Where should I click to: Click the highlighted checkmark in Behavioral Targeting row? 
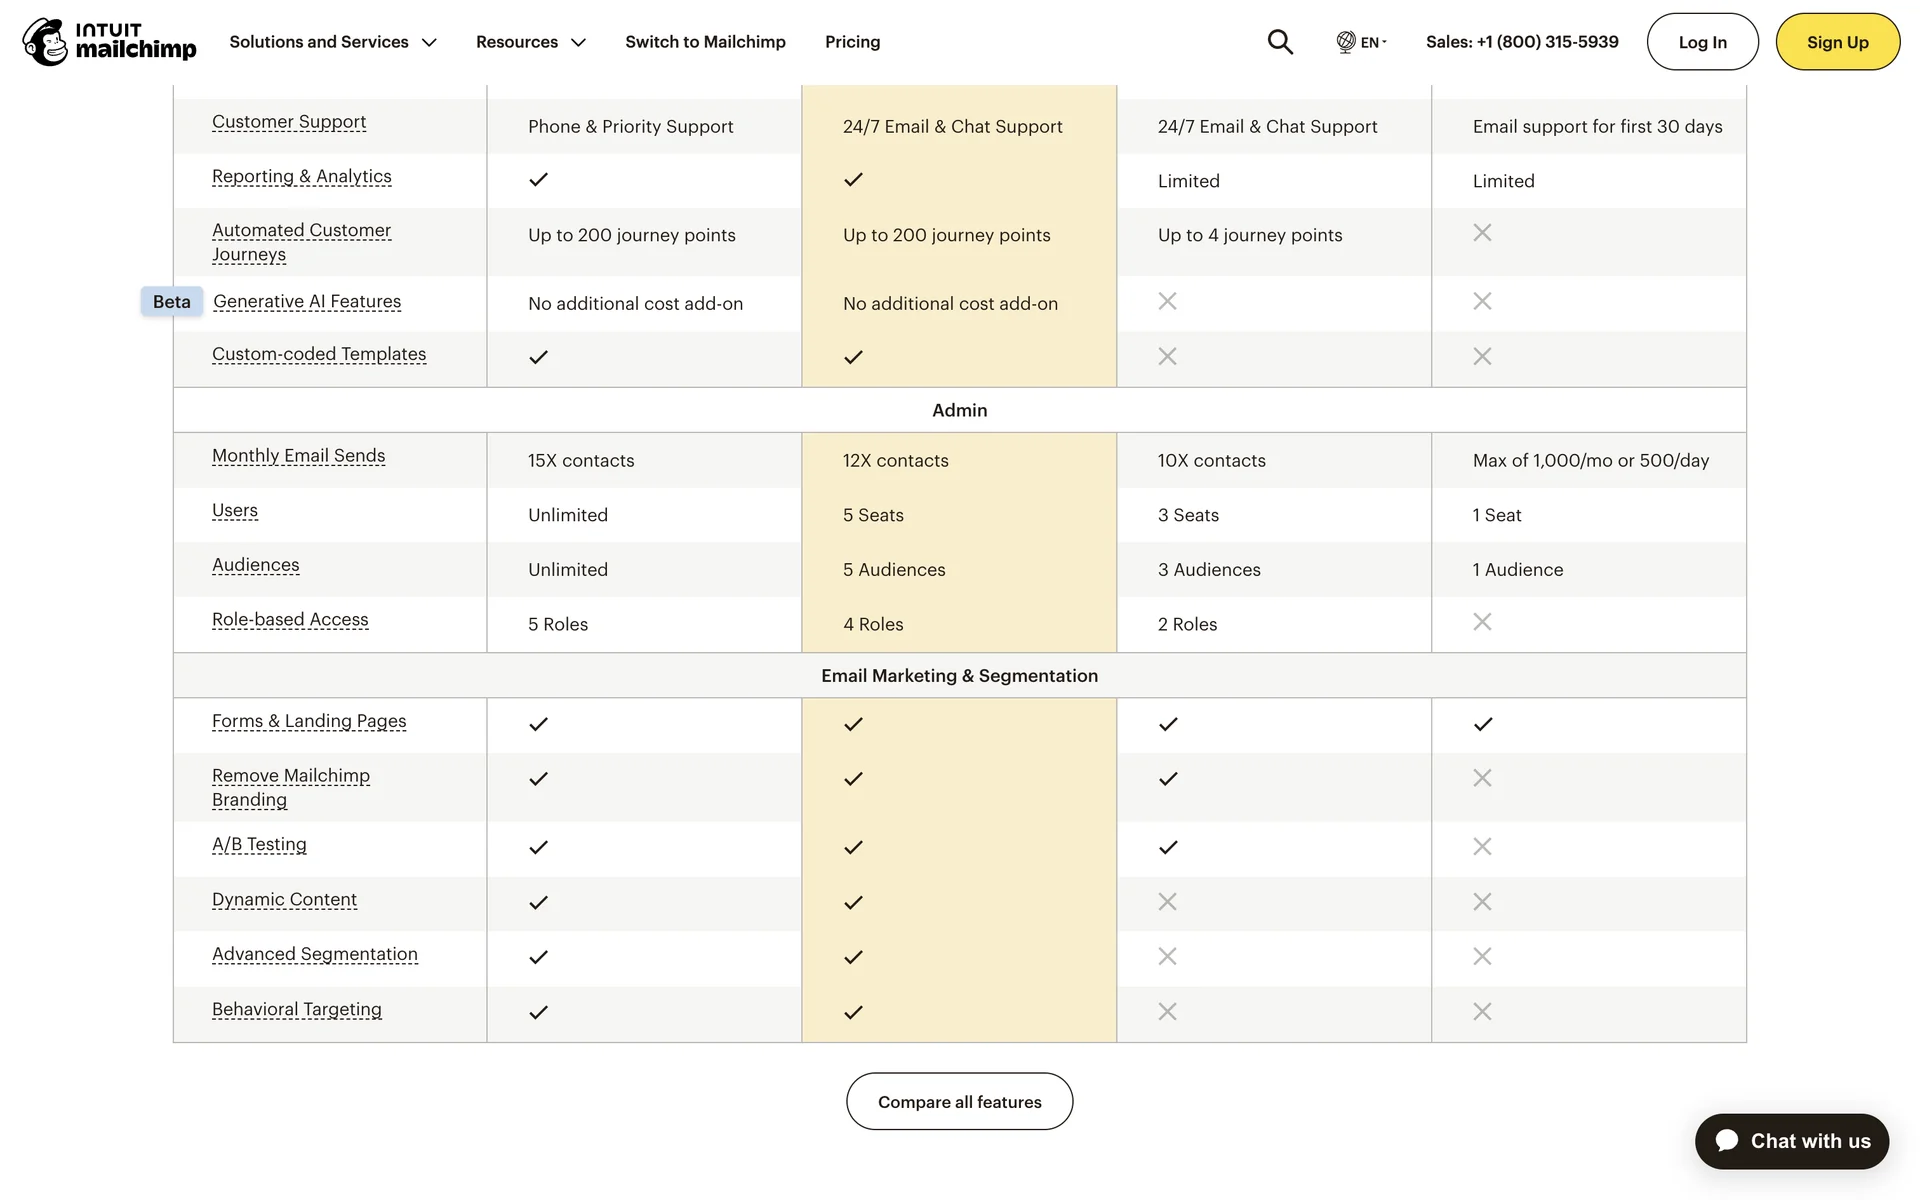click(x=853, y=1012)
